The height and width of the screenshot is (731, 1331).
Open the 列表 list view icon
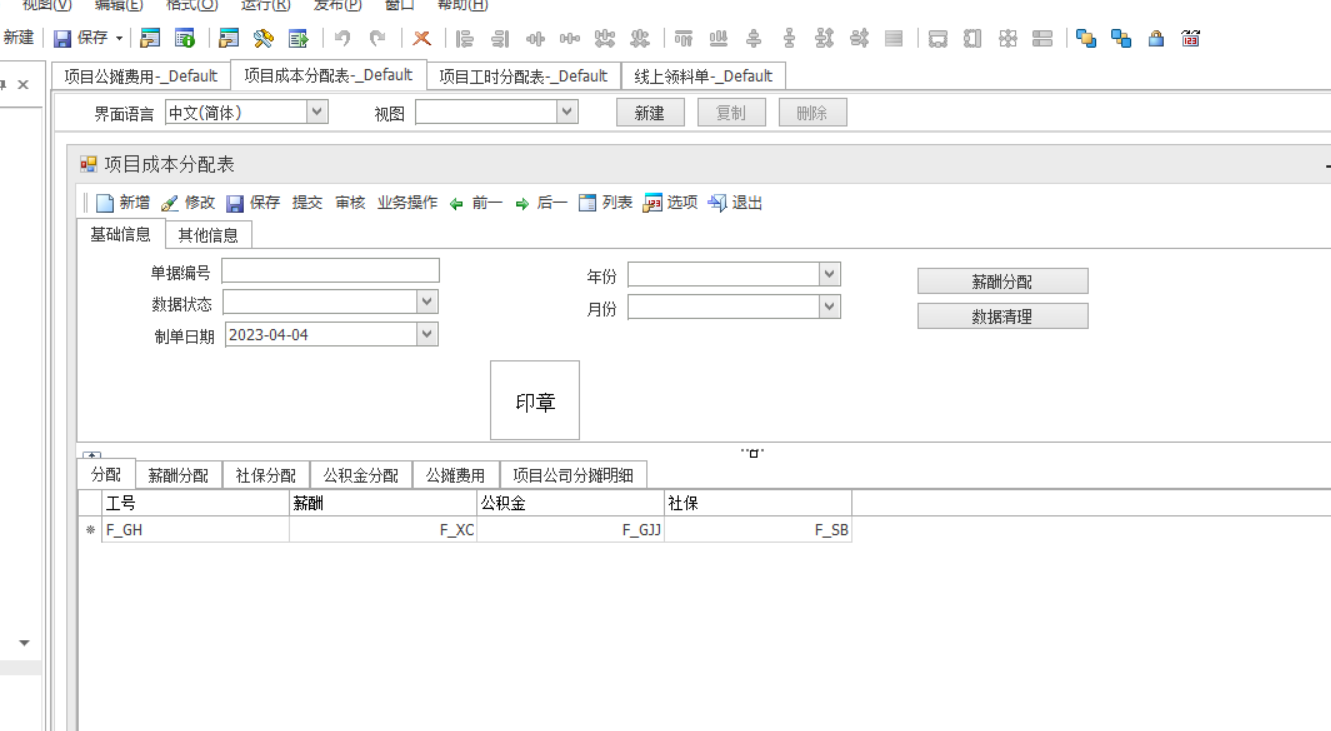point(588,203)
